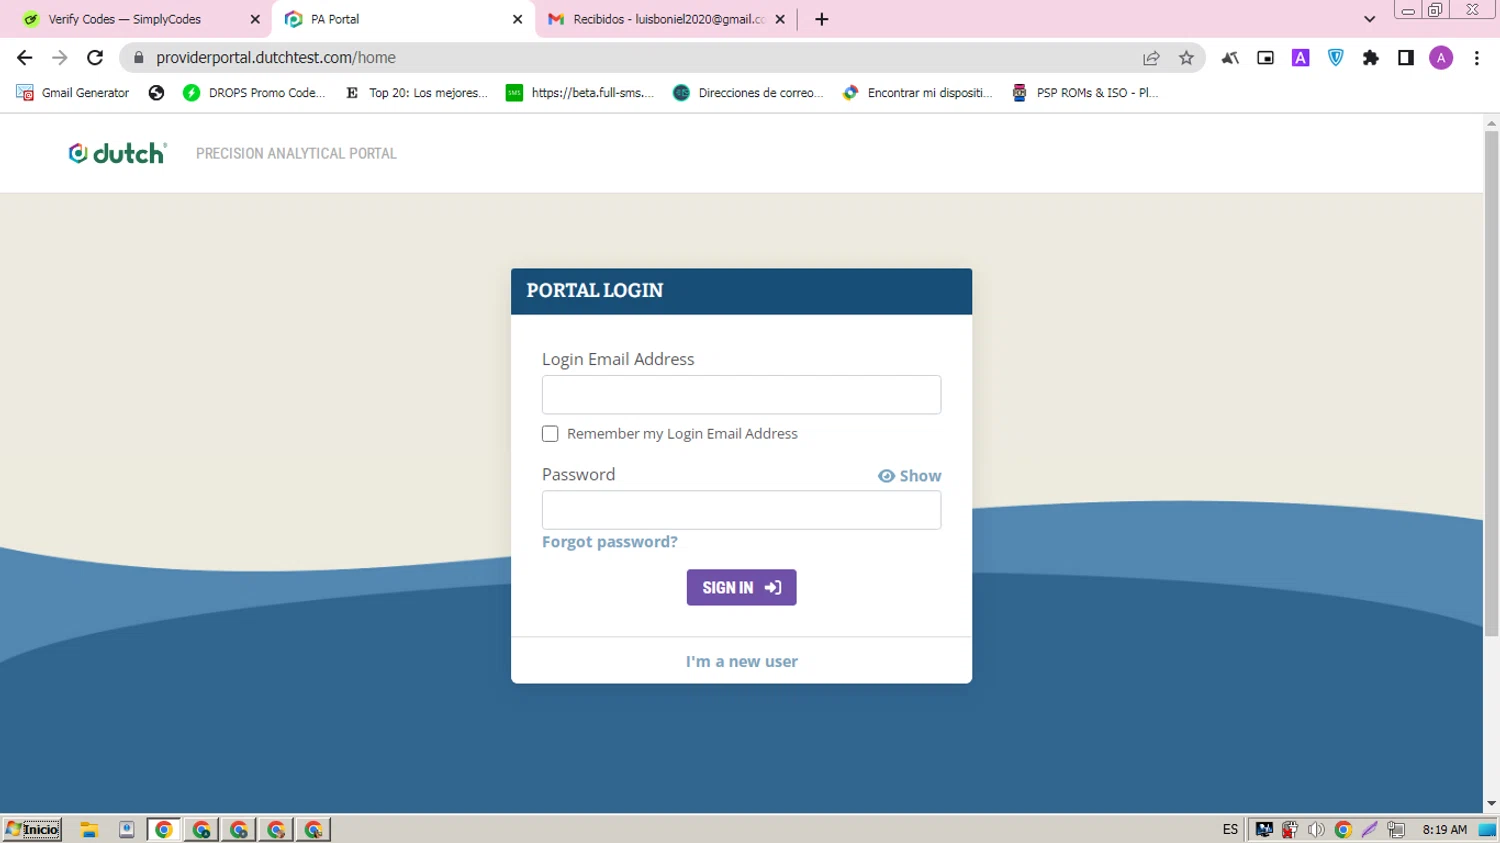This screenshot has width=1500, height=843.
Task: Open the I'm a new user link
Action: 741,662
